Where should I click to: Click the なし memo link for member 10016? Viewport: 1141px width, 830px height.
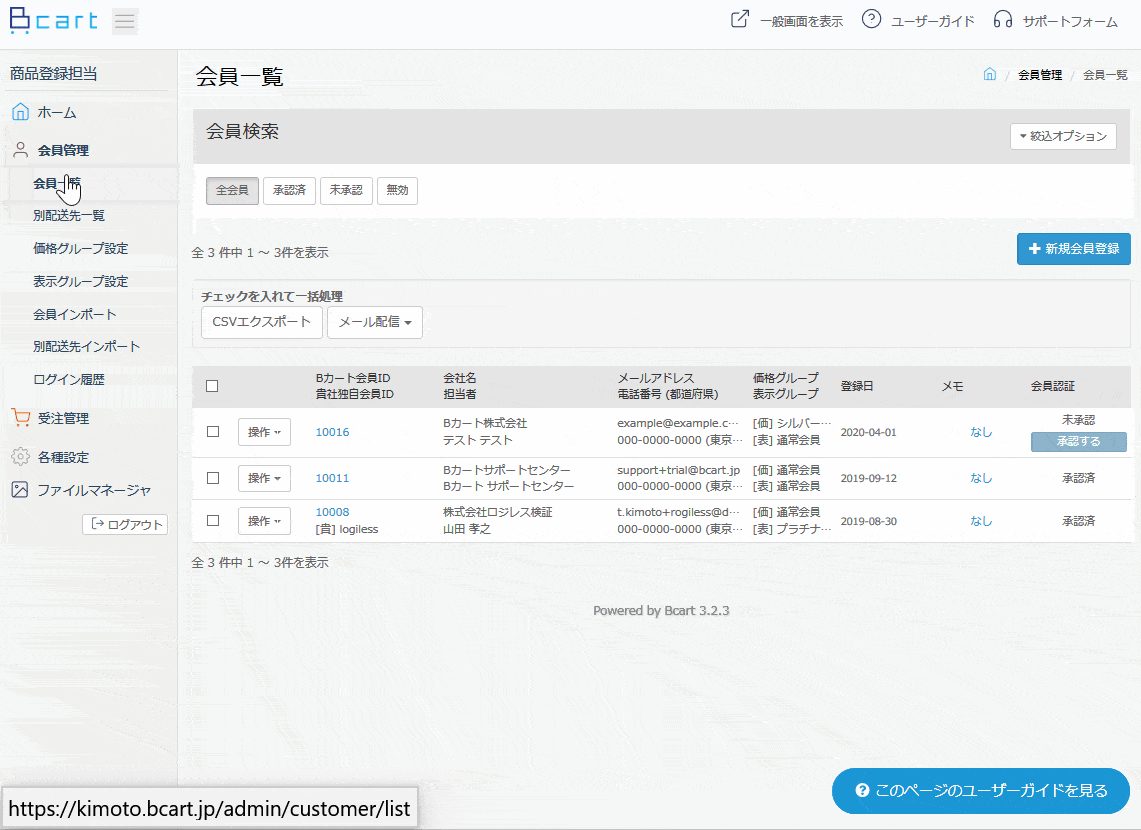click(x=981, y=432)
